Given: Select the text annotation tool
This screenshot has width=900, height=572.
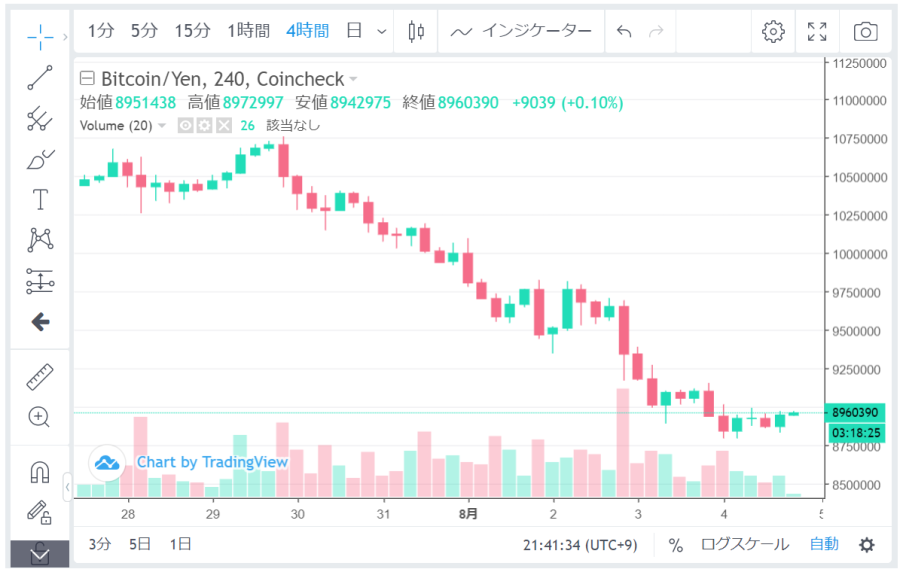Looking at the screenshot, I should [40, 199].
